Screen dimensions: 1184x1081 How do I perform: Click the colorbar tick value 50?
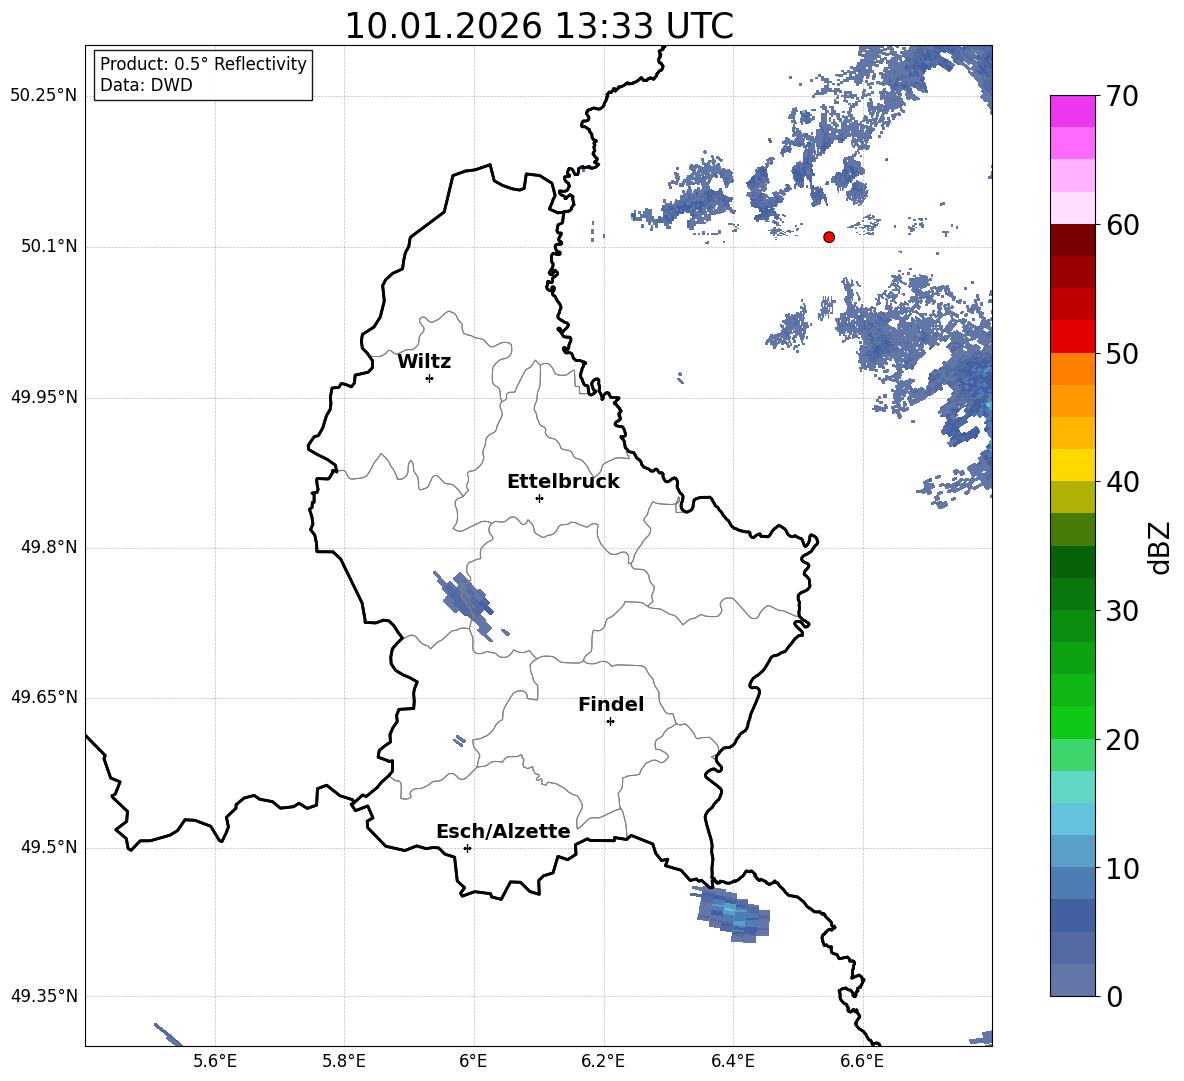pyautogui.click(x=1122, y=353)
